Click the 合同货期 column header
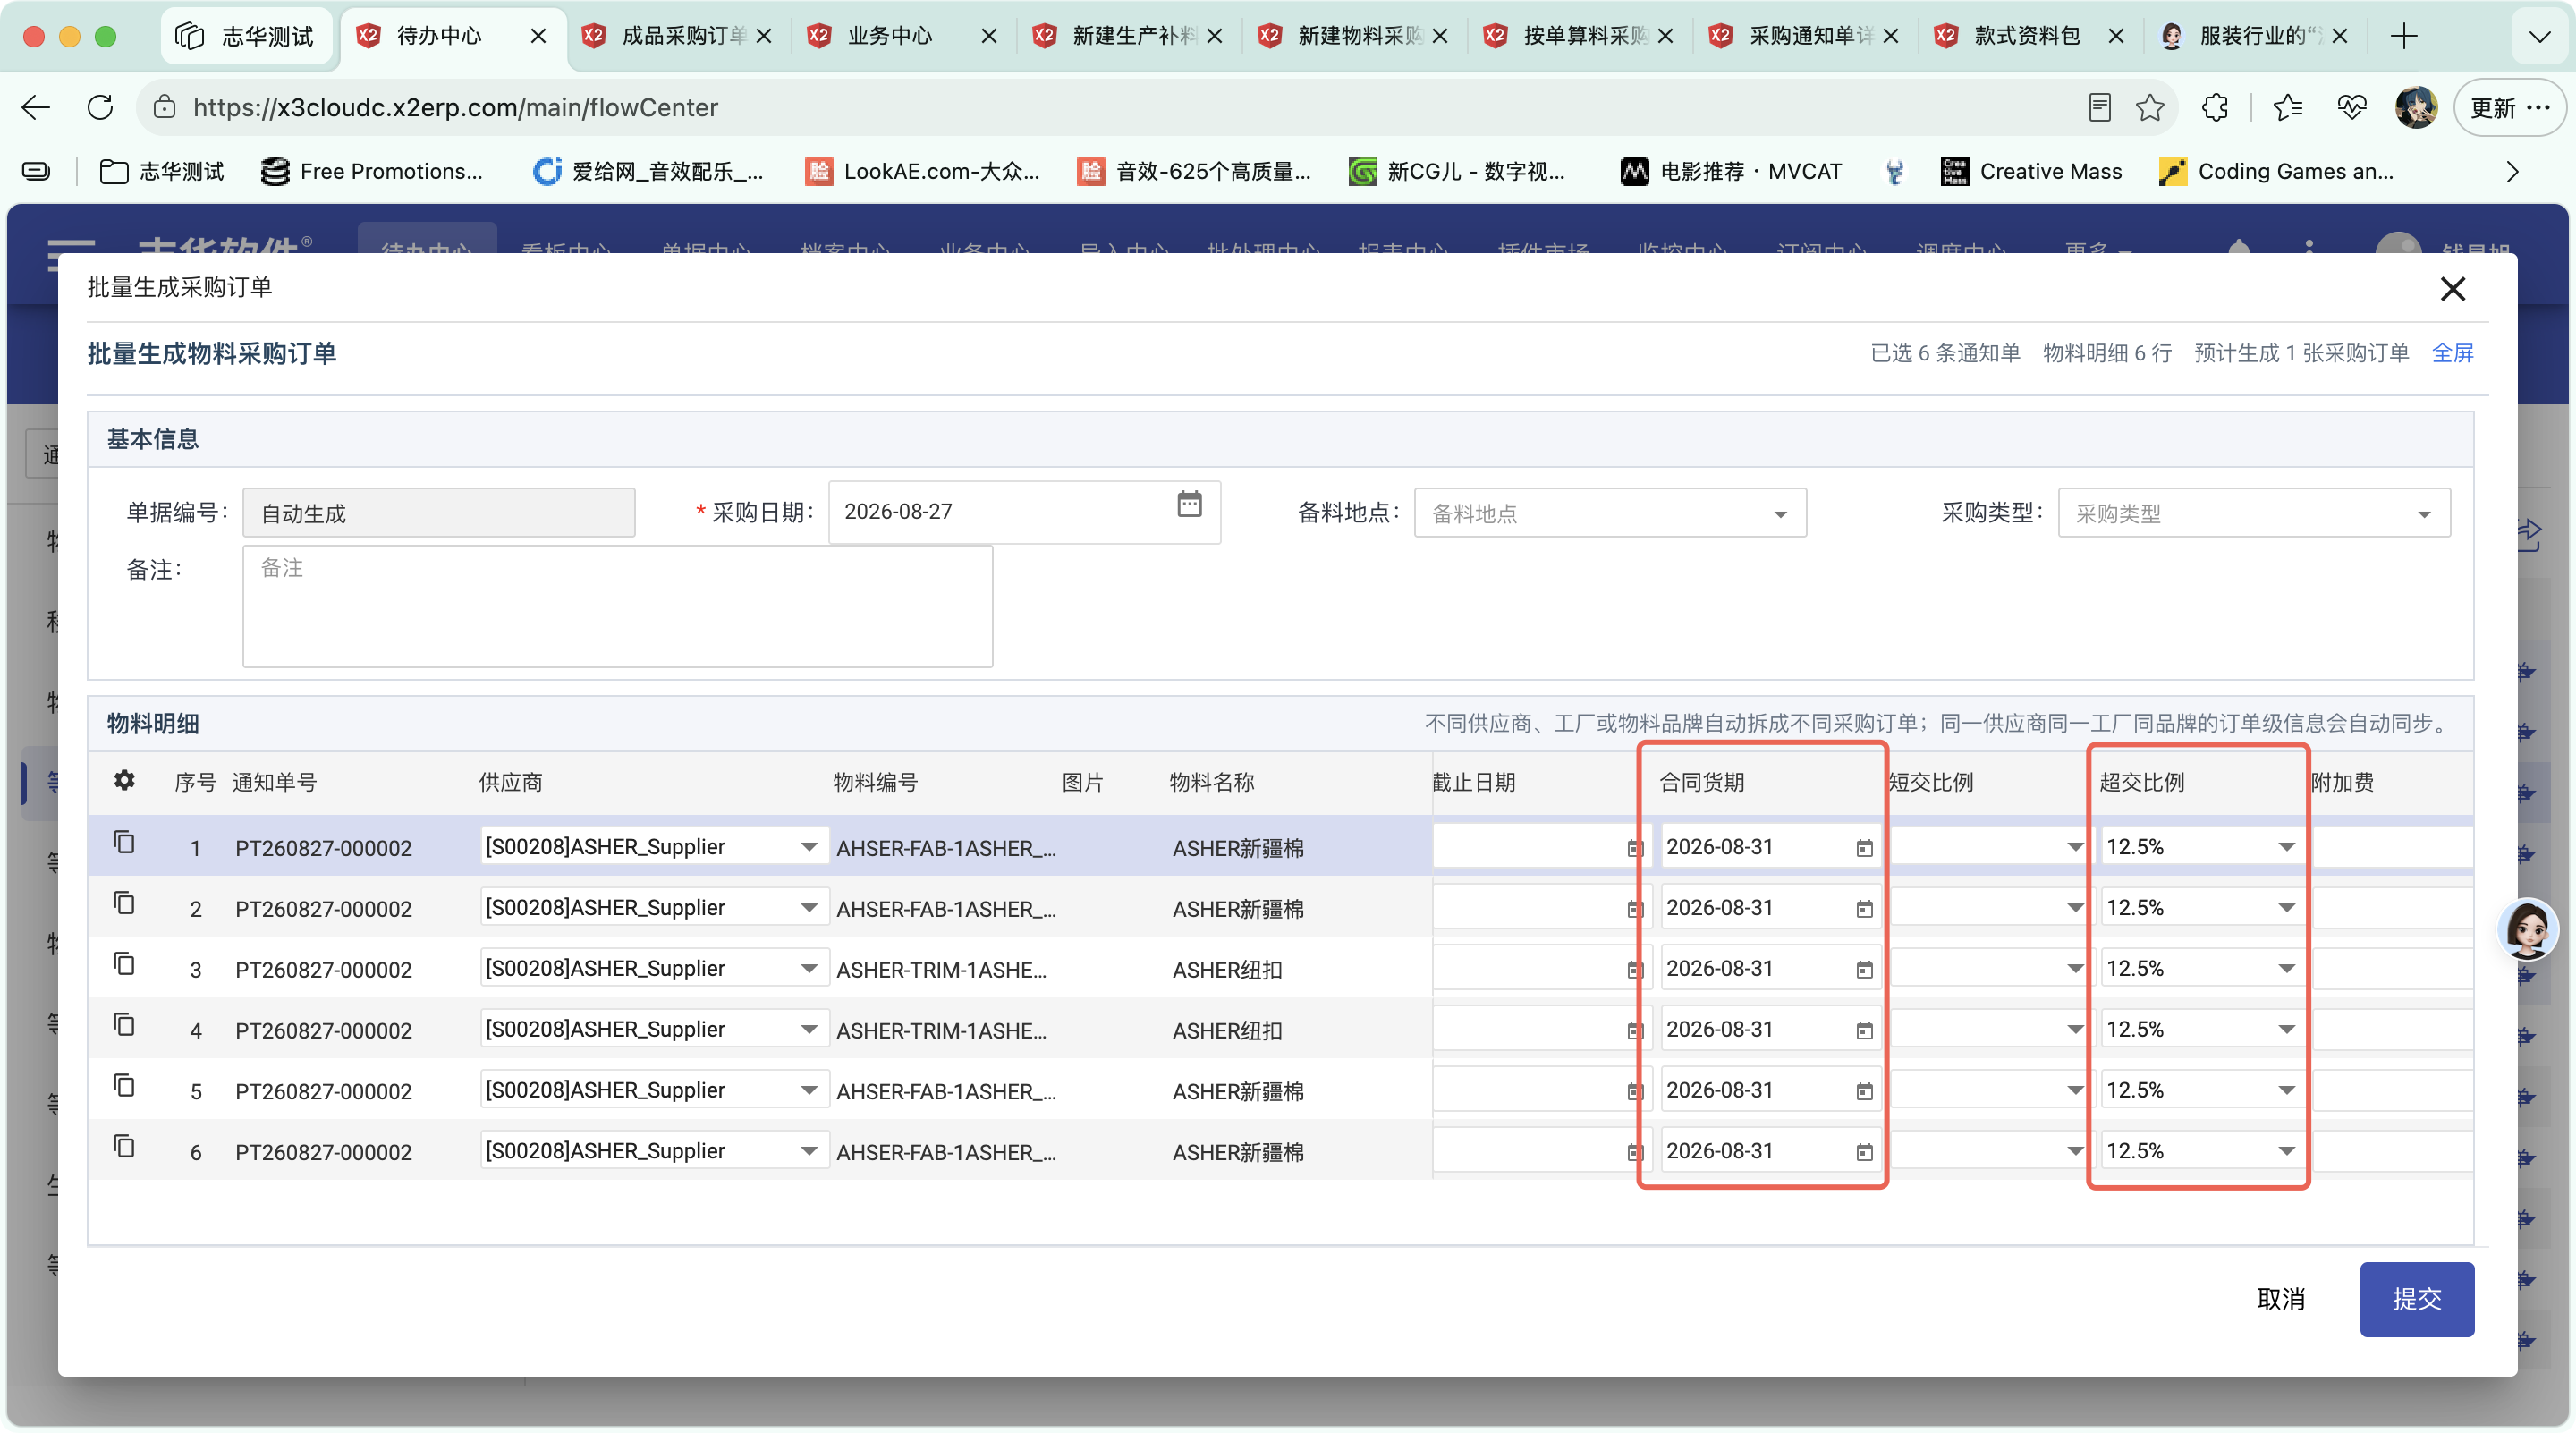Viewport: 2576px width, 1433px height. click(x=1702, y=782)
